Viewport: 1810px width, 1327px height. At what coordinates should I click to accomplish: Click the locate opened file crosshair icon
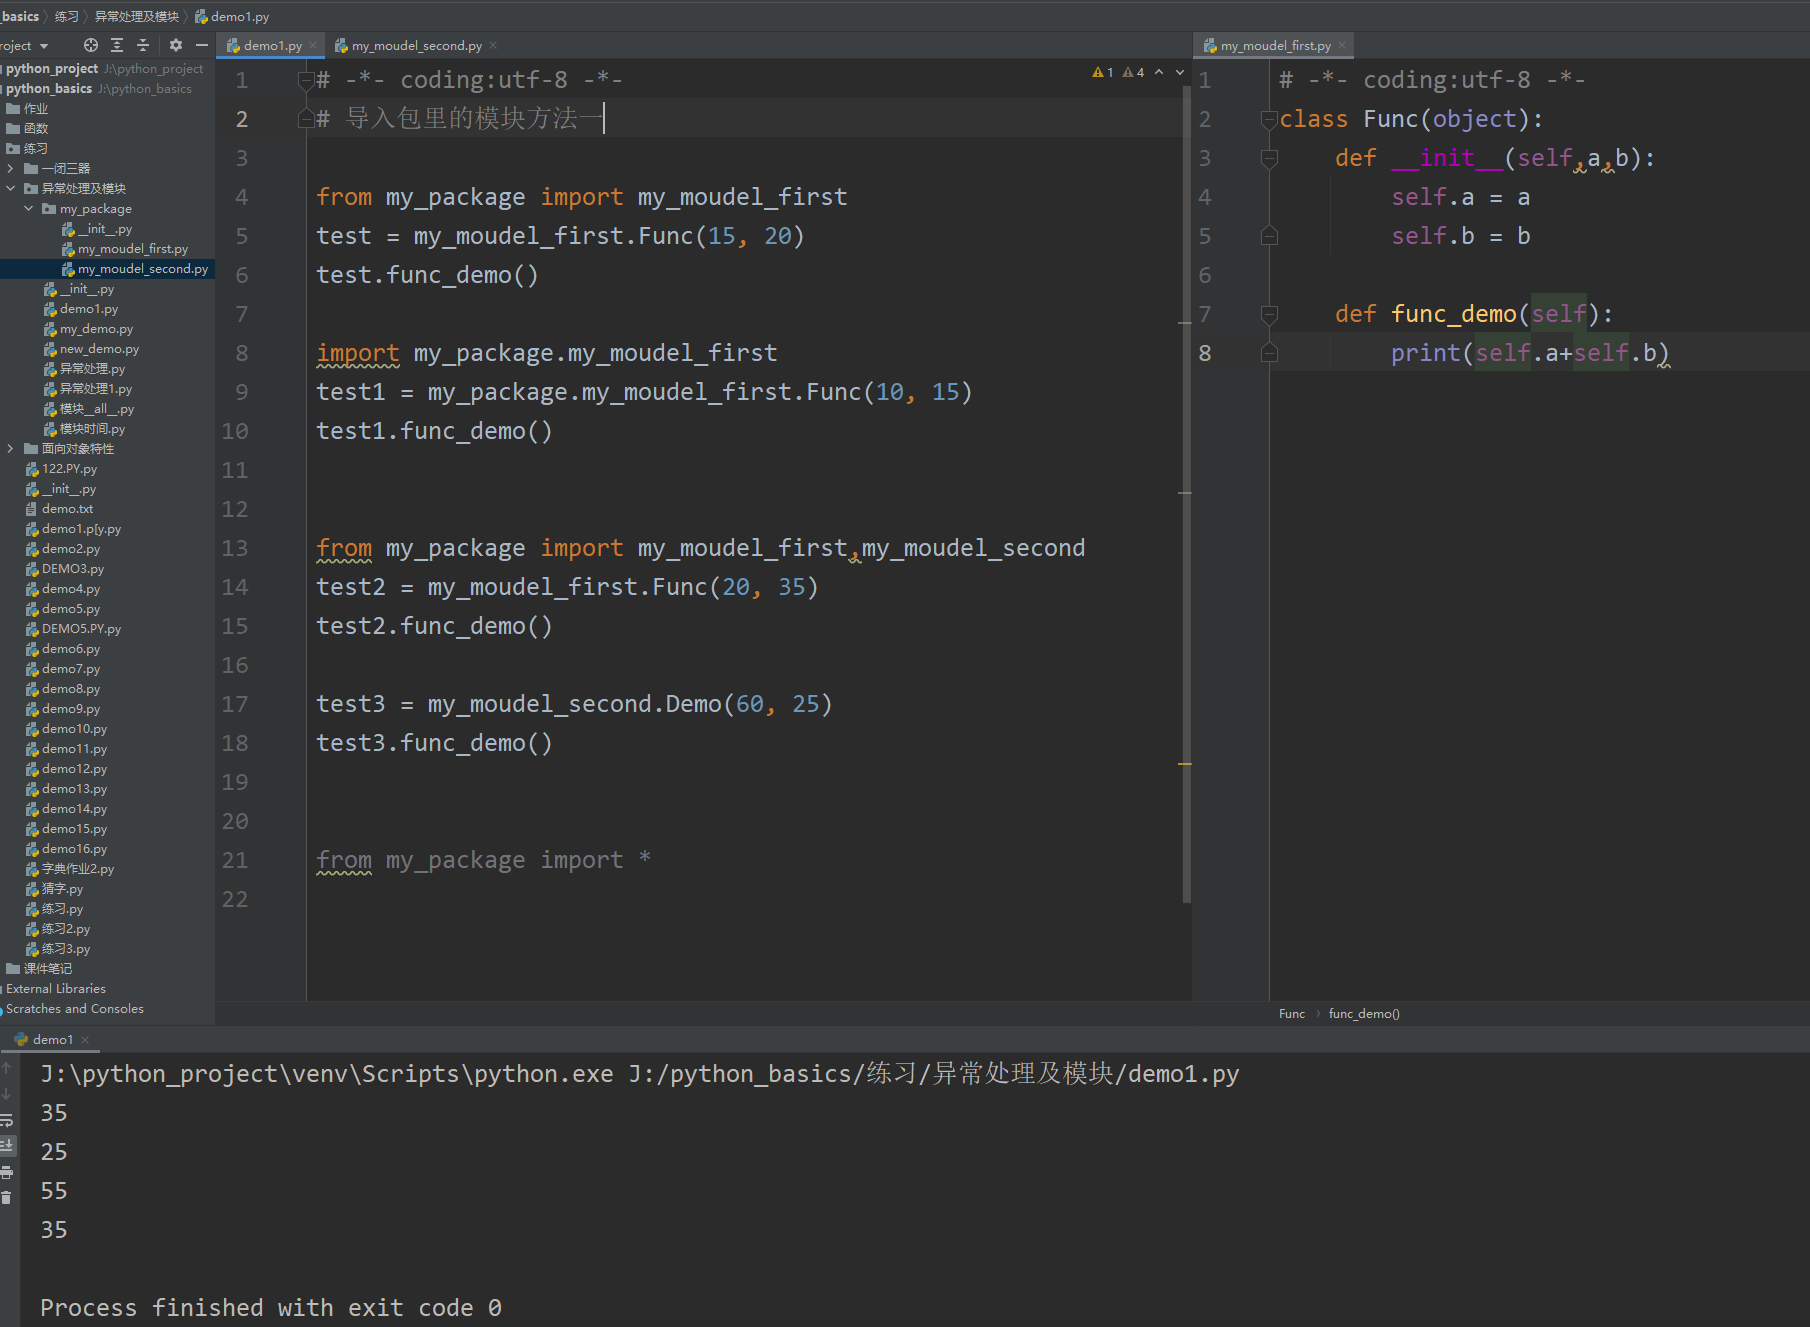(x=91, y=45)
